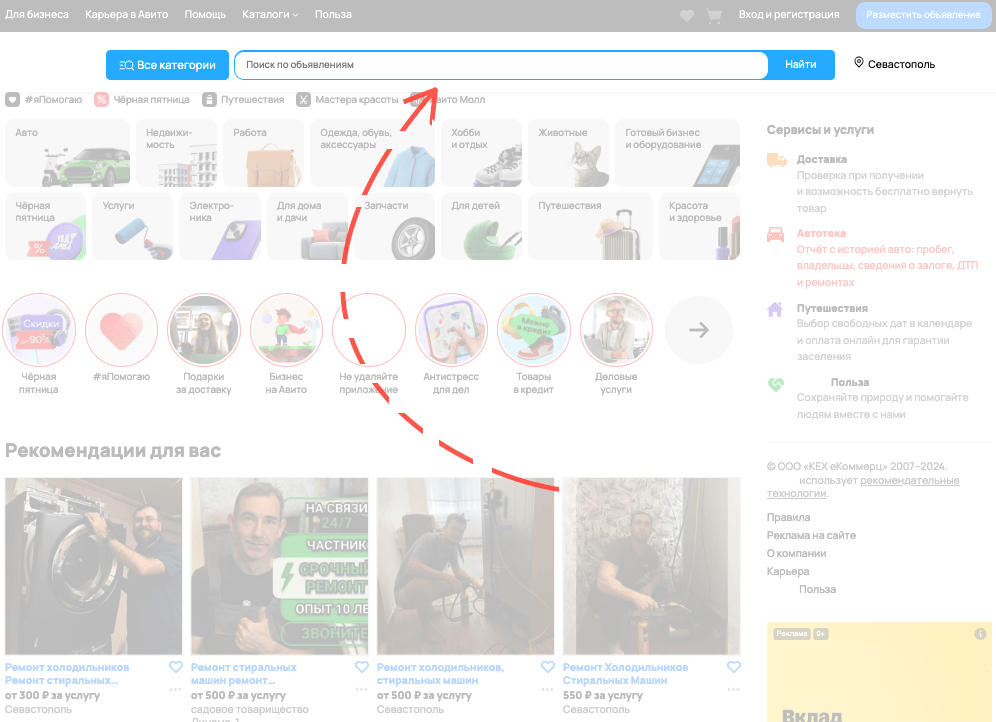Open Для дома и дачи tile
This screenshot has height=722, width=996.
[307, 227]
